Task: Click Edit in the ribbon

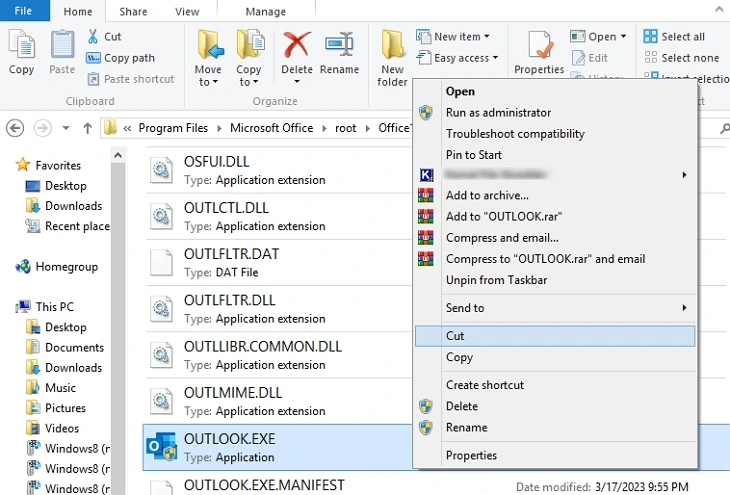Action: pyautogui.click(x=590, y=58)
